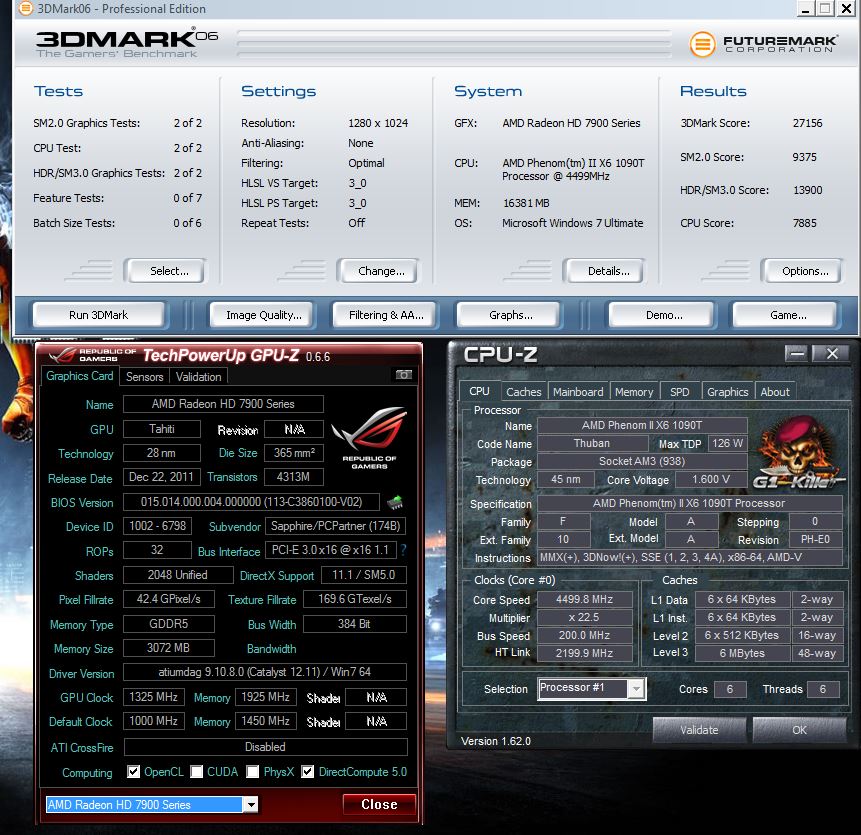861x835 pixels.
Task: Switch to the Validation tab in GPU-Z
Action: pos(198,377)
